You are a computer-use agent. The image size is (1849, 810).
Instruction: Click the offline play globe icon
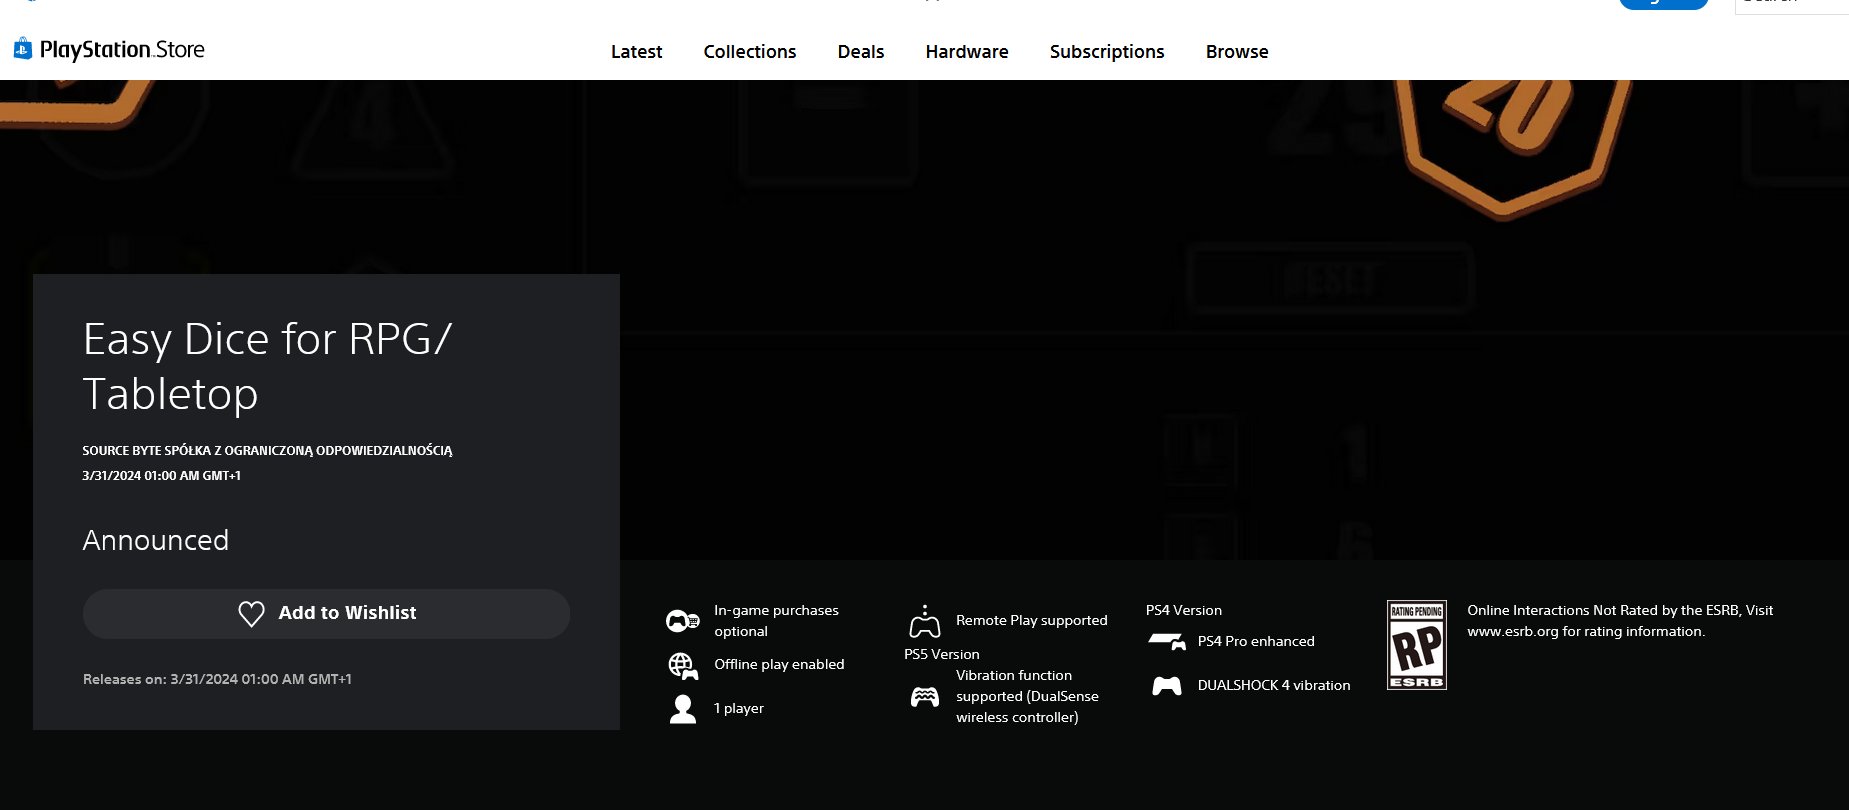click(x=683, y=665)
